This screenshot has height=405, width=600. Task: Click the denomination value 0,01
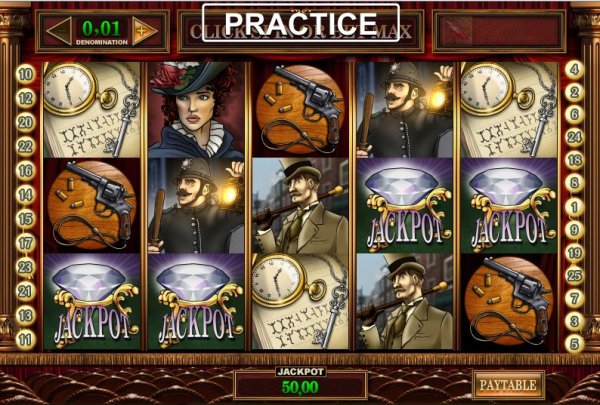(102, 28)
